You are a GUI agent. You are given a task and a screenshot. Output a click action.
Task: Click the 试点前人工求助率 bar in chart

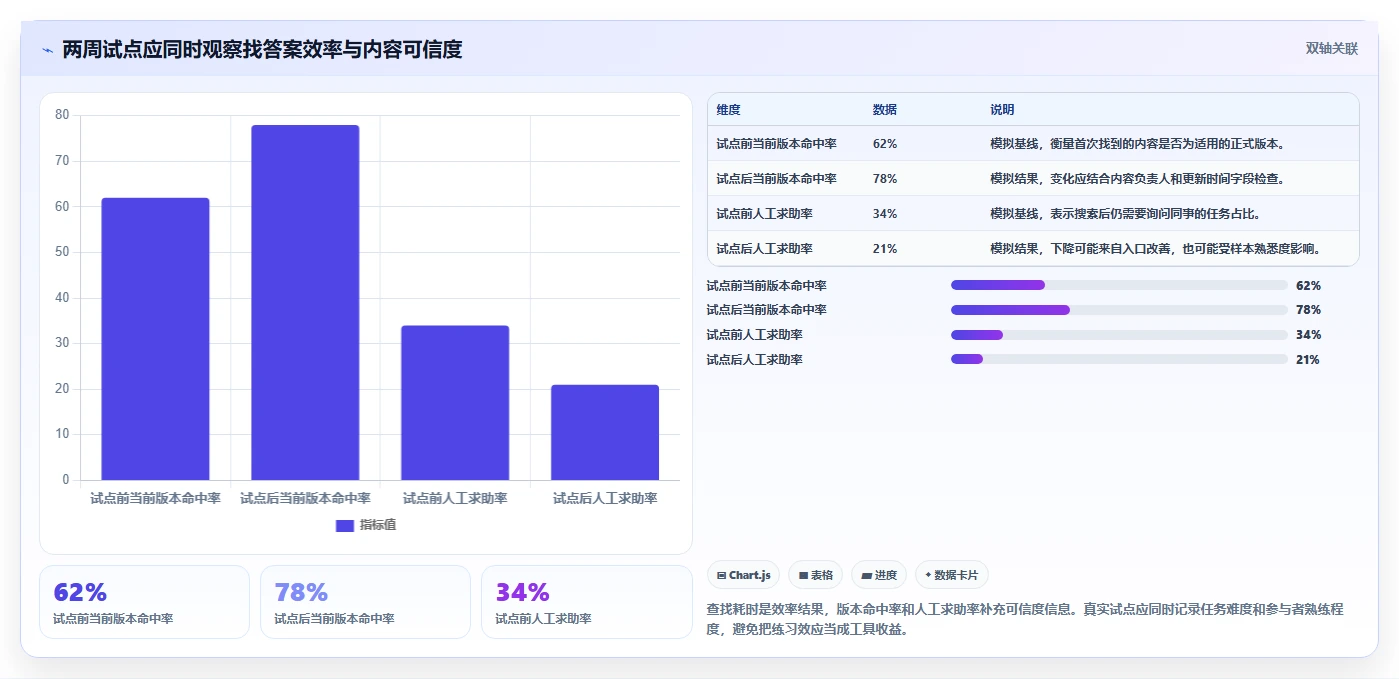(x=455, y=403)
